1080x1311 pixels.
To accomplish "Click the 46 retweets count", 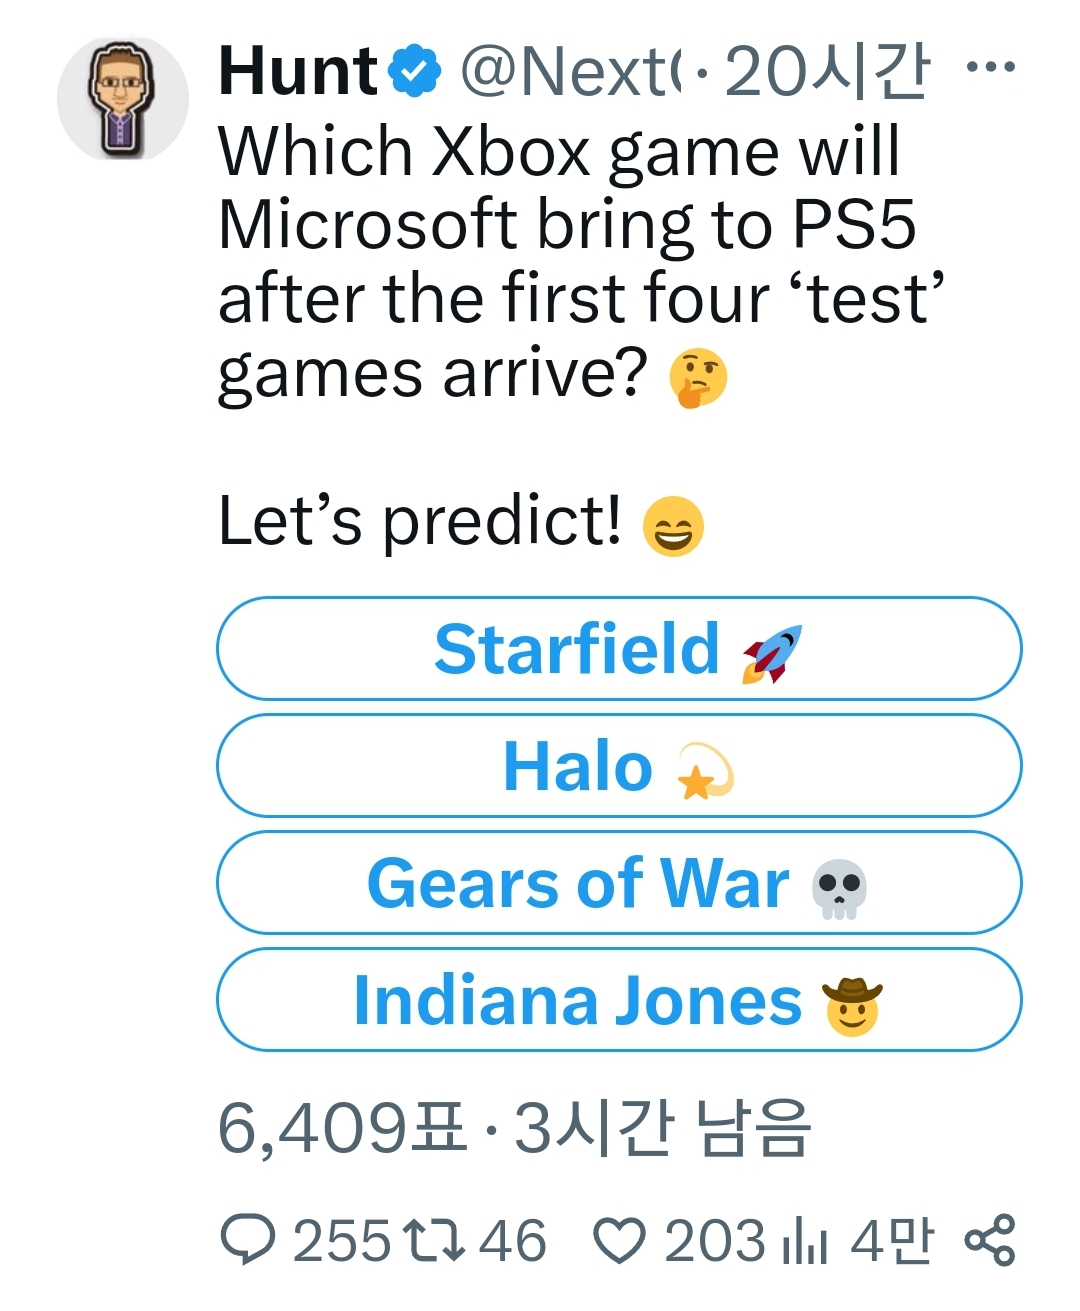I will pos(512,1241).
